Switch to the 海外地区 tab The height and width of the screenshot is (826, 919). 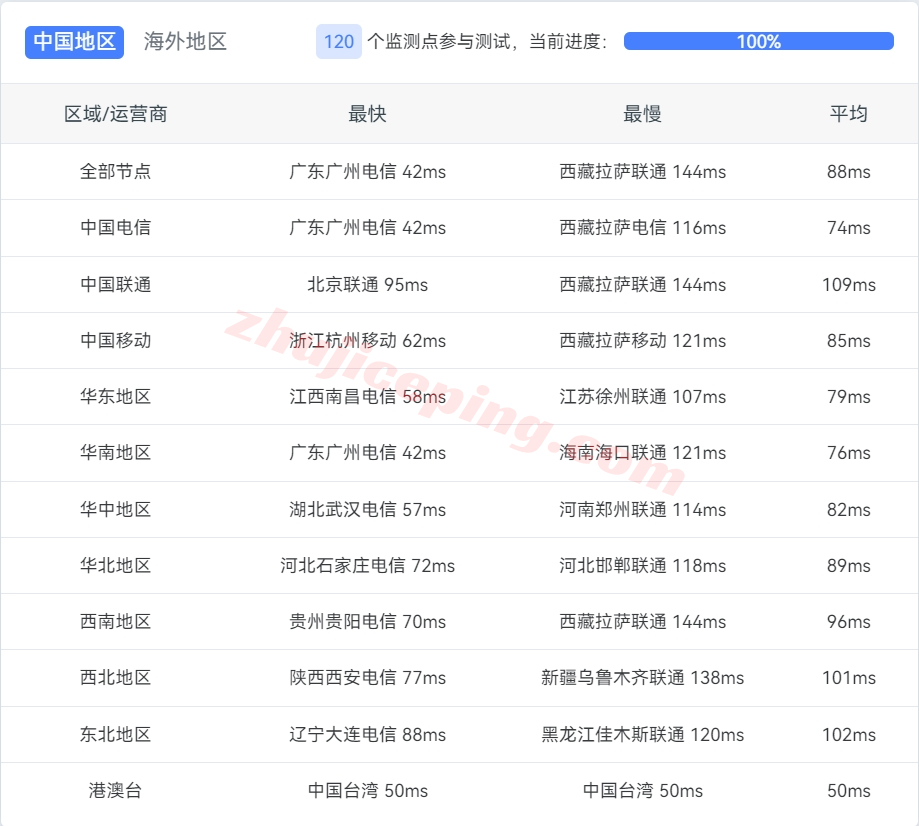[x=185, y=42]
